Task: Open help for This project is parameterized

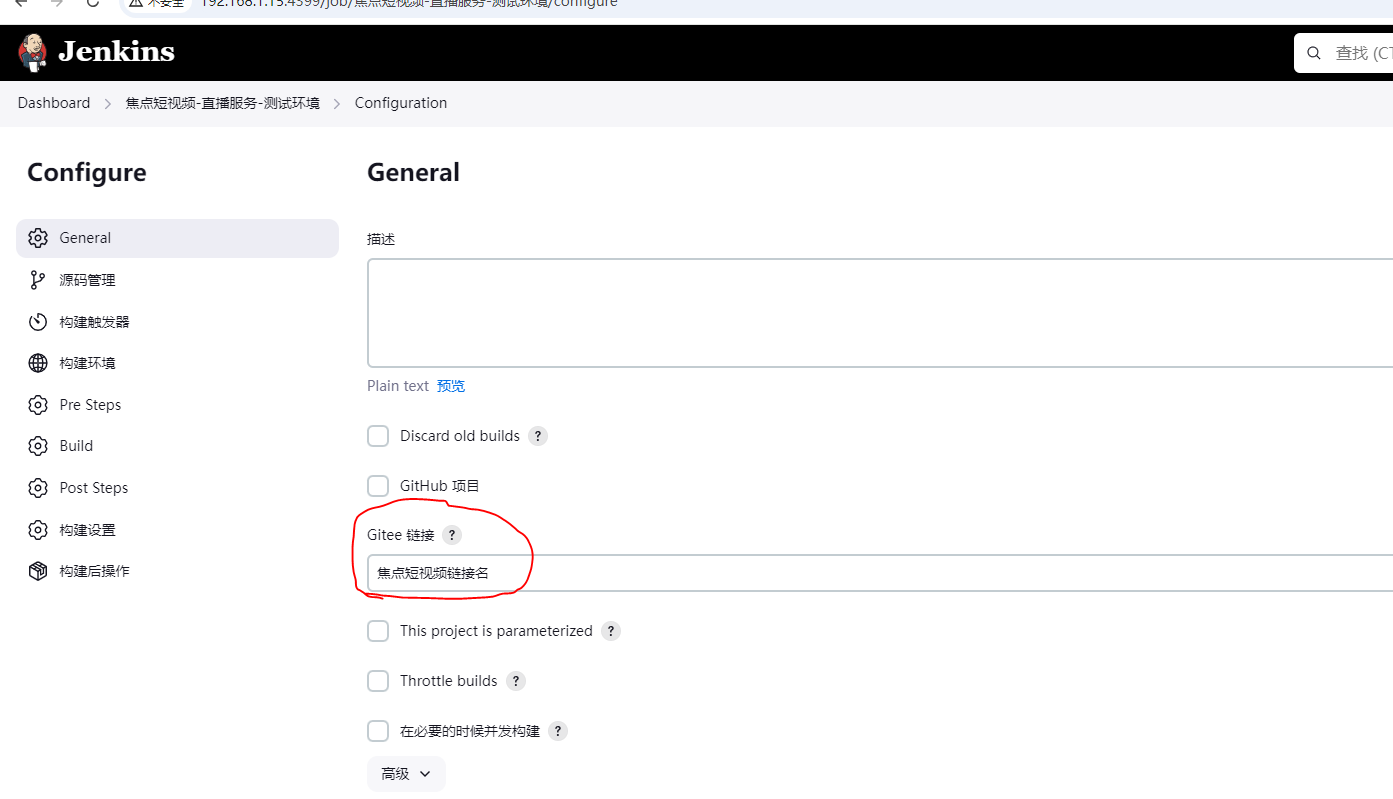Action: 611,631
